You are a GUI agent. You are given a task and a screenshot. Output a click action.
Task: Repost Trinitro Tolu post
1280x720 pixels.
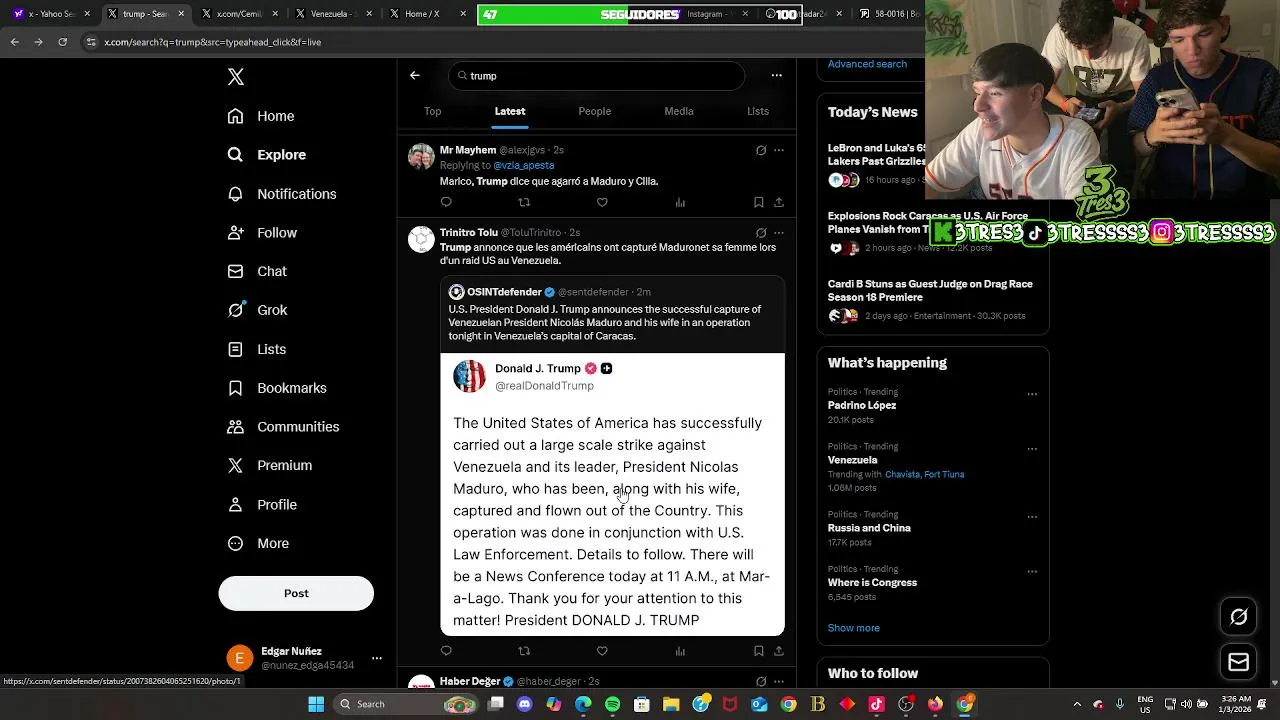coord(524,651)
